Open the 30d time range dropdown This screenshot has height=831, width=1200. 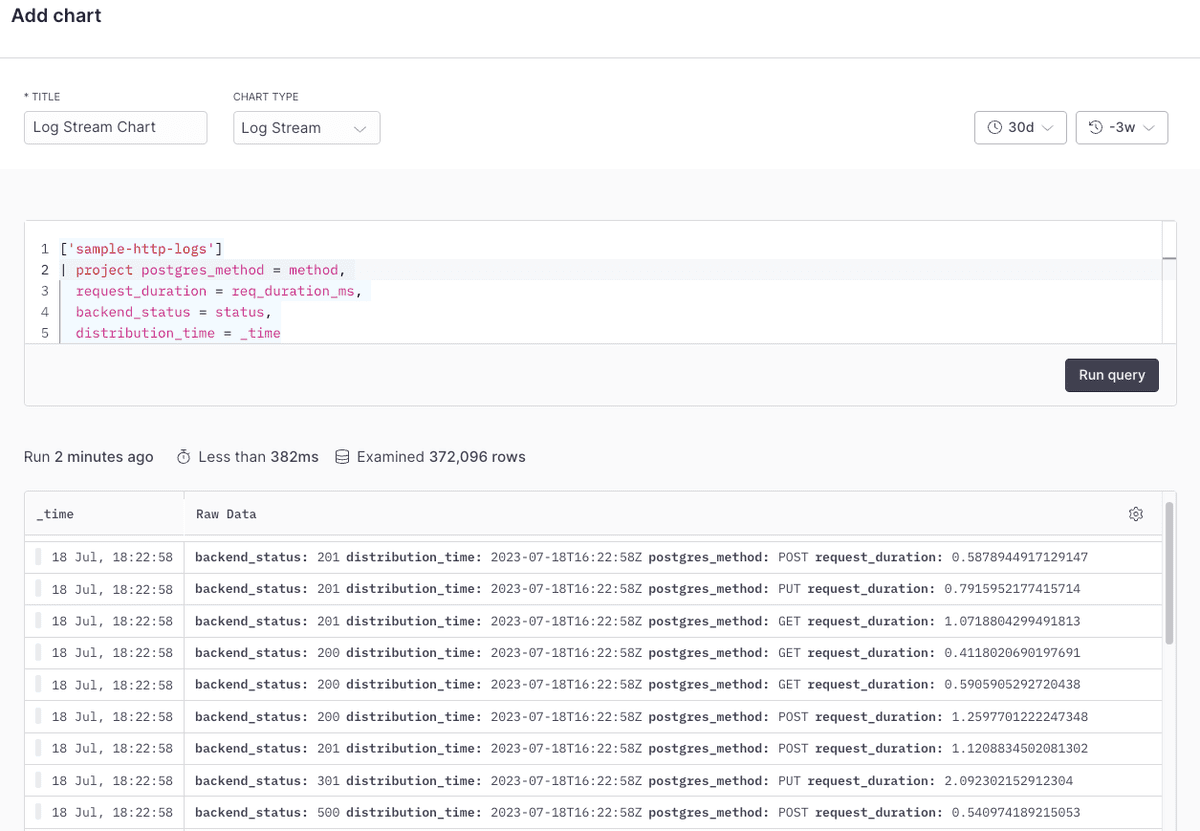click(1020, 127)
